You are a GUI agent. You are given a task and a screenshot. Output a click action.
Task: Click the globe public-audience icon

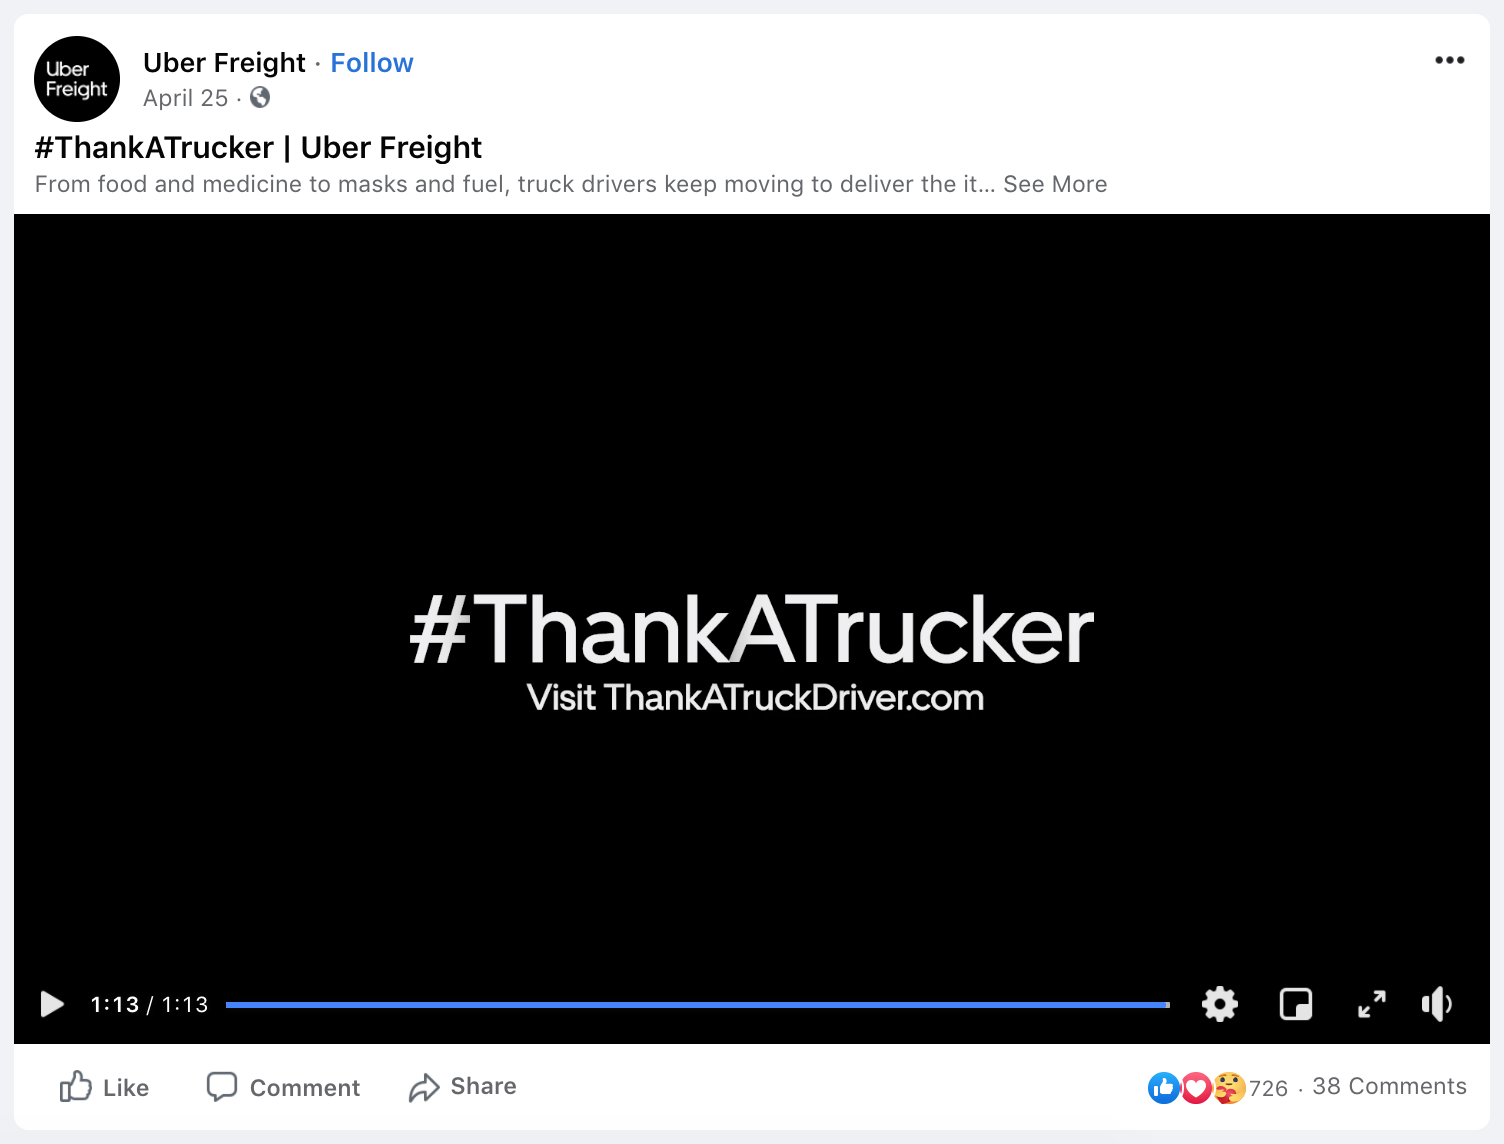click(x=260, y=97)
